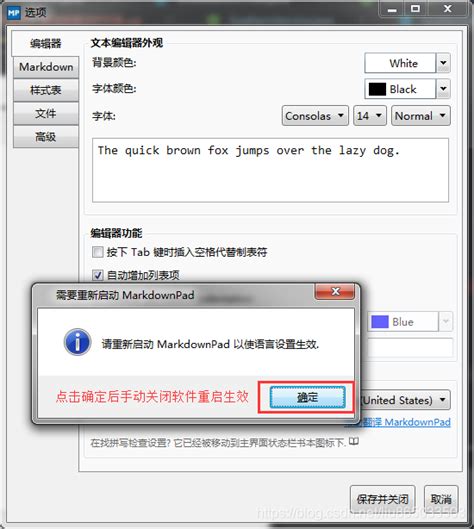Close the restart MarkdownPad dialog with red X

335,291
